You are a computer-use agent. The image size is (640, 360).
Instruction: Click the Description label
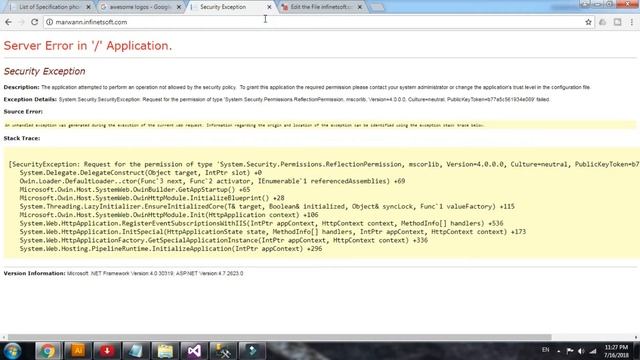click(22, 87)
